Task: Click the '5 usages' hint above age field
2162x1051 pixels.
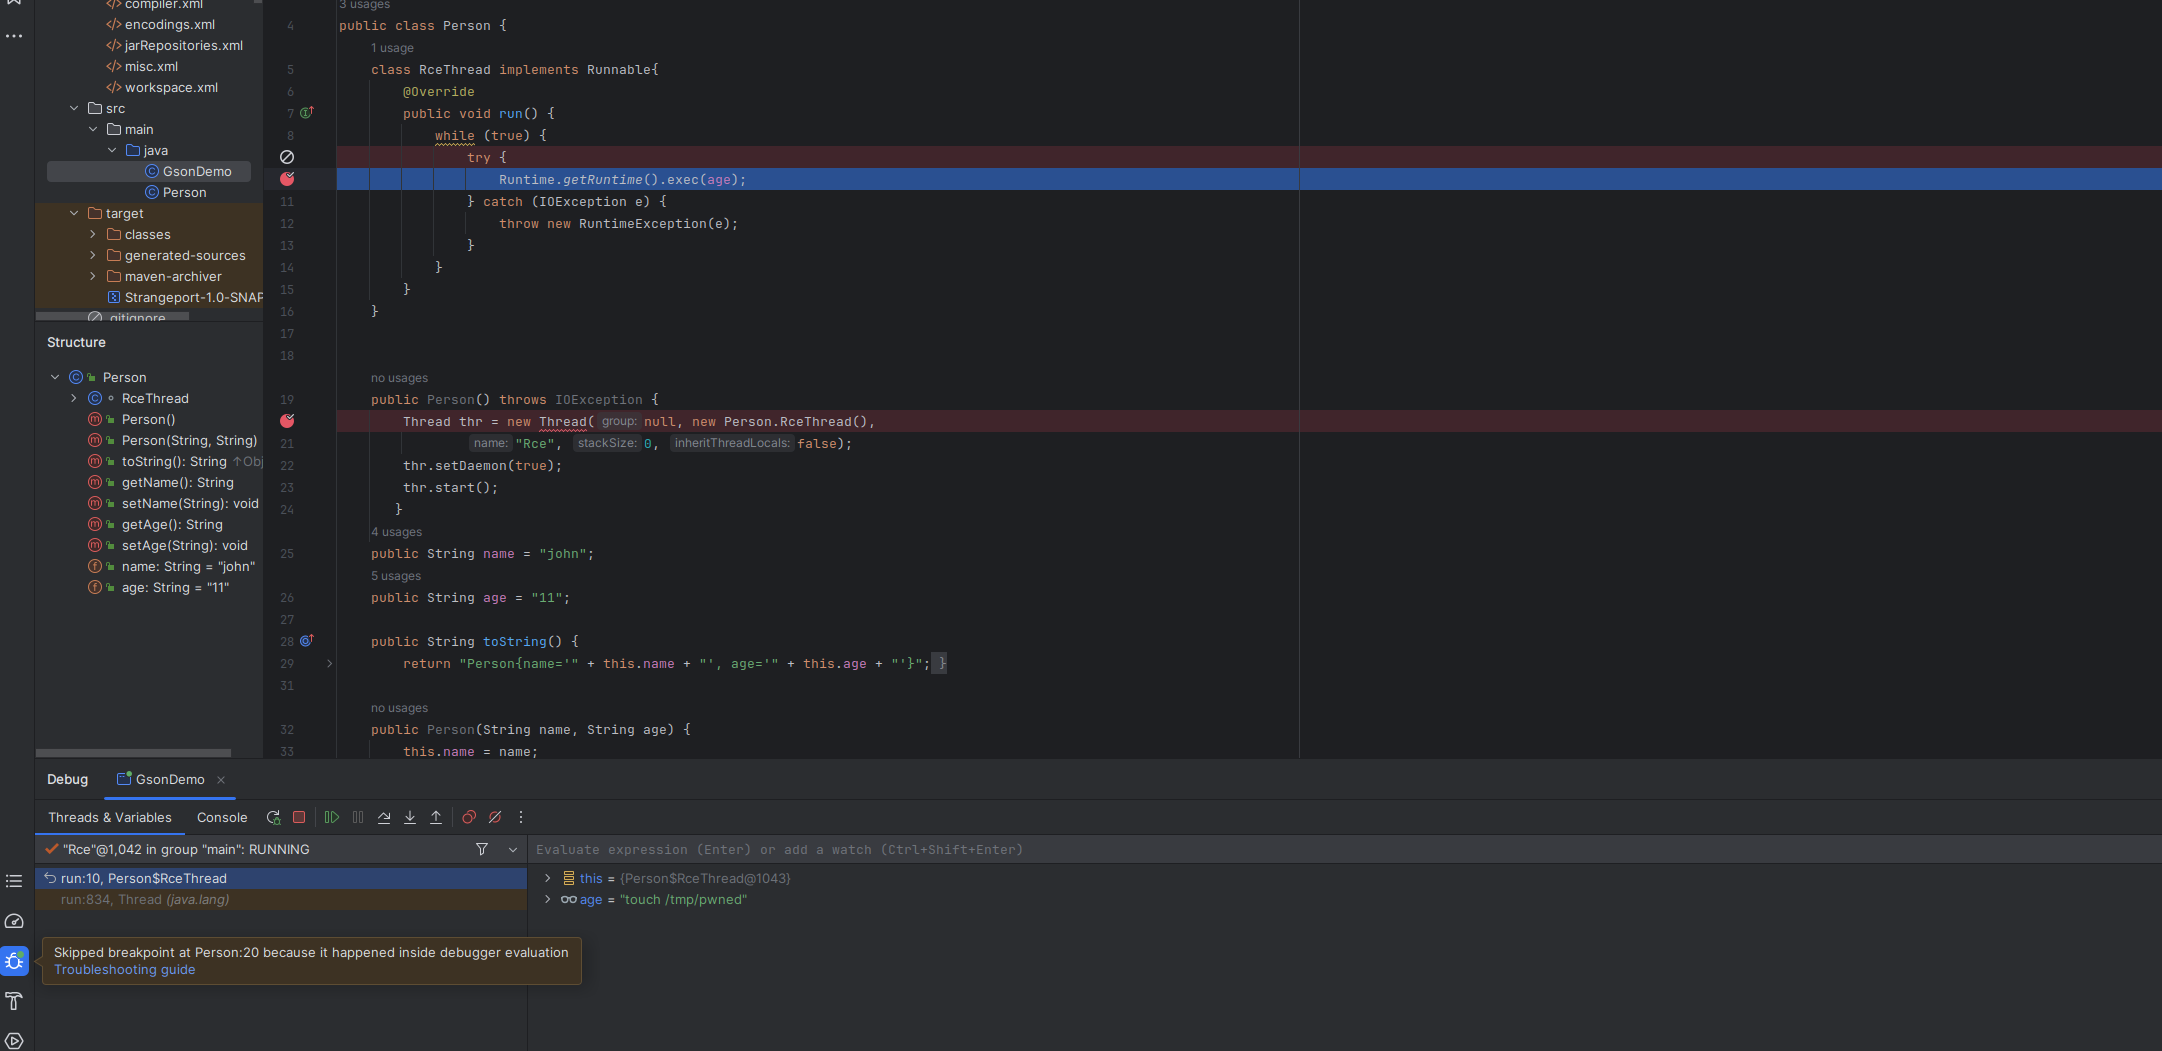Action: point(397,576)
